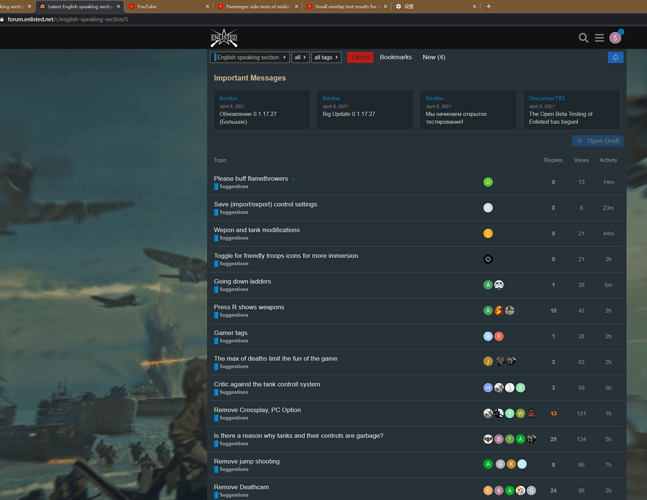Click poster avatar on Please buff flamethrowers row

[x=488, y=182]
